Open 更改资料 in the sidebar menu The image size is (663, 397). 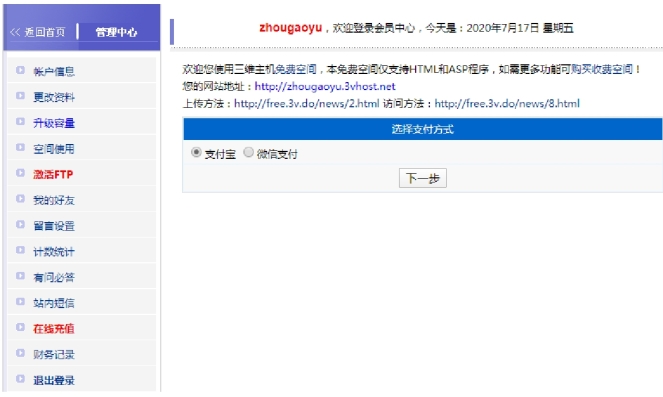[x=54, y=97]
